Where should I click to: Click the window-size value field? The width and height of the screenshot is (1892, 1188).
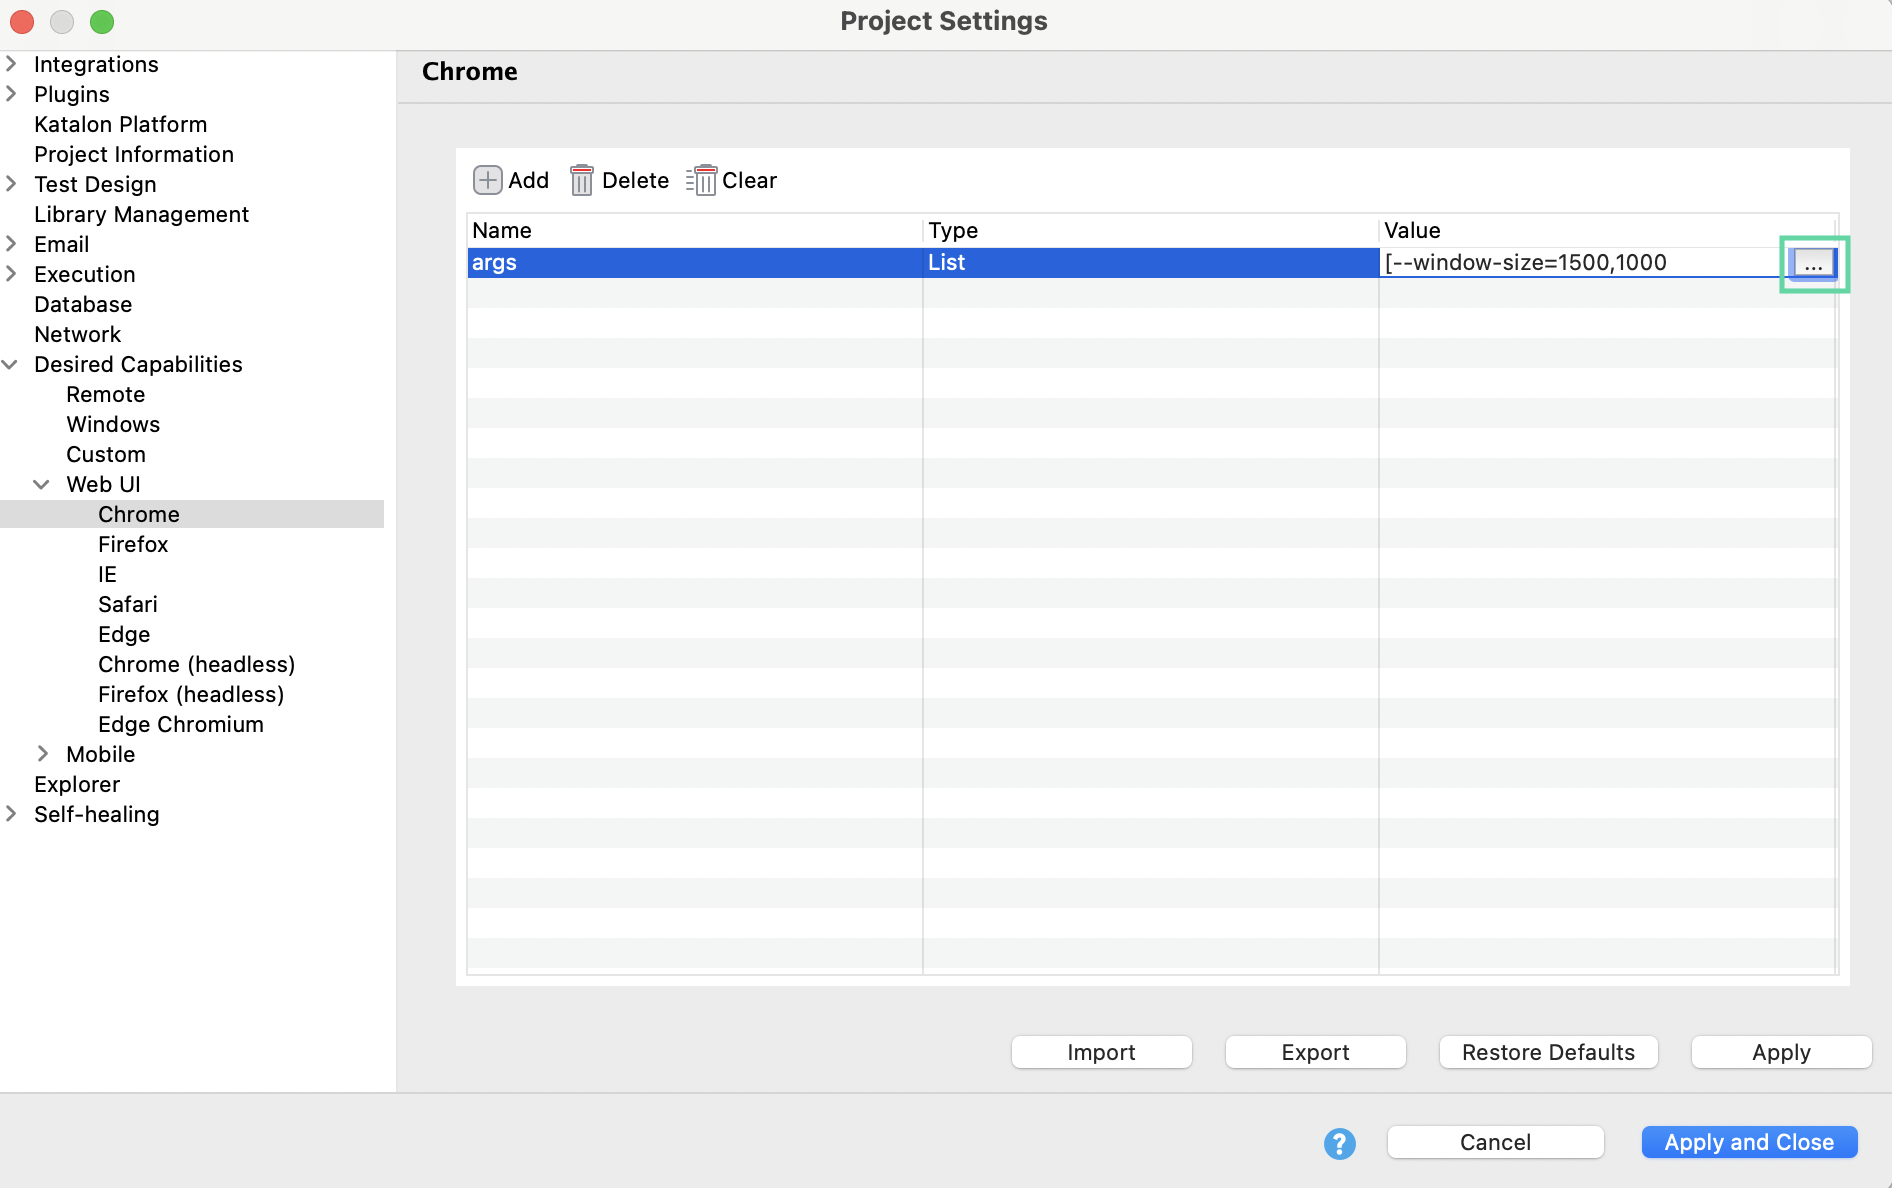pos(1580,263)
